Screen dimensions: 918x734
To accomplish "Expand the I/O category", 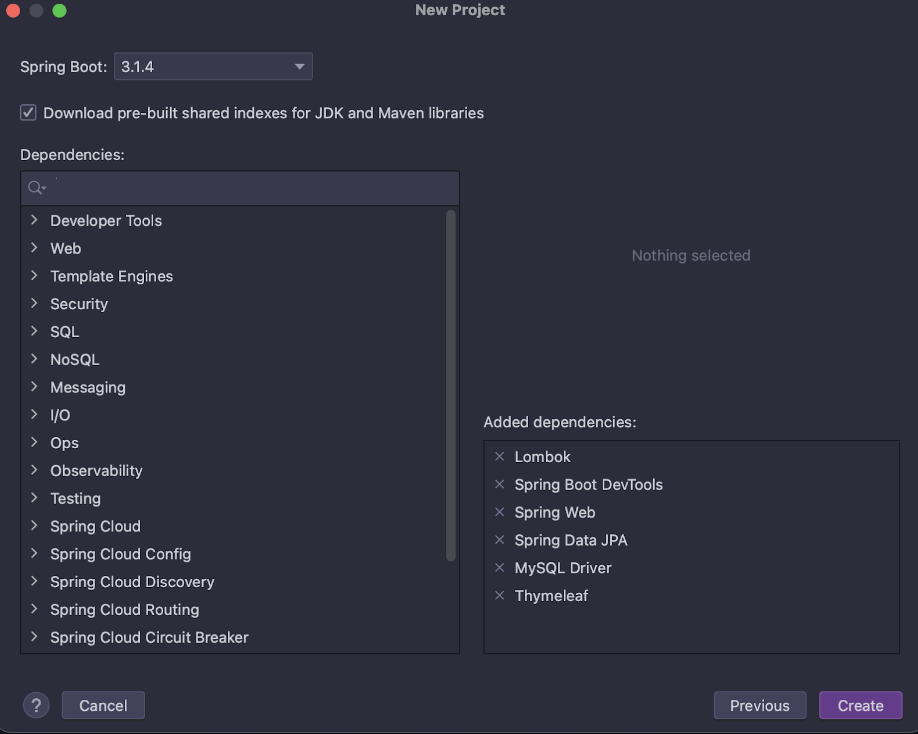I will [34, 414].
